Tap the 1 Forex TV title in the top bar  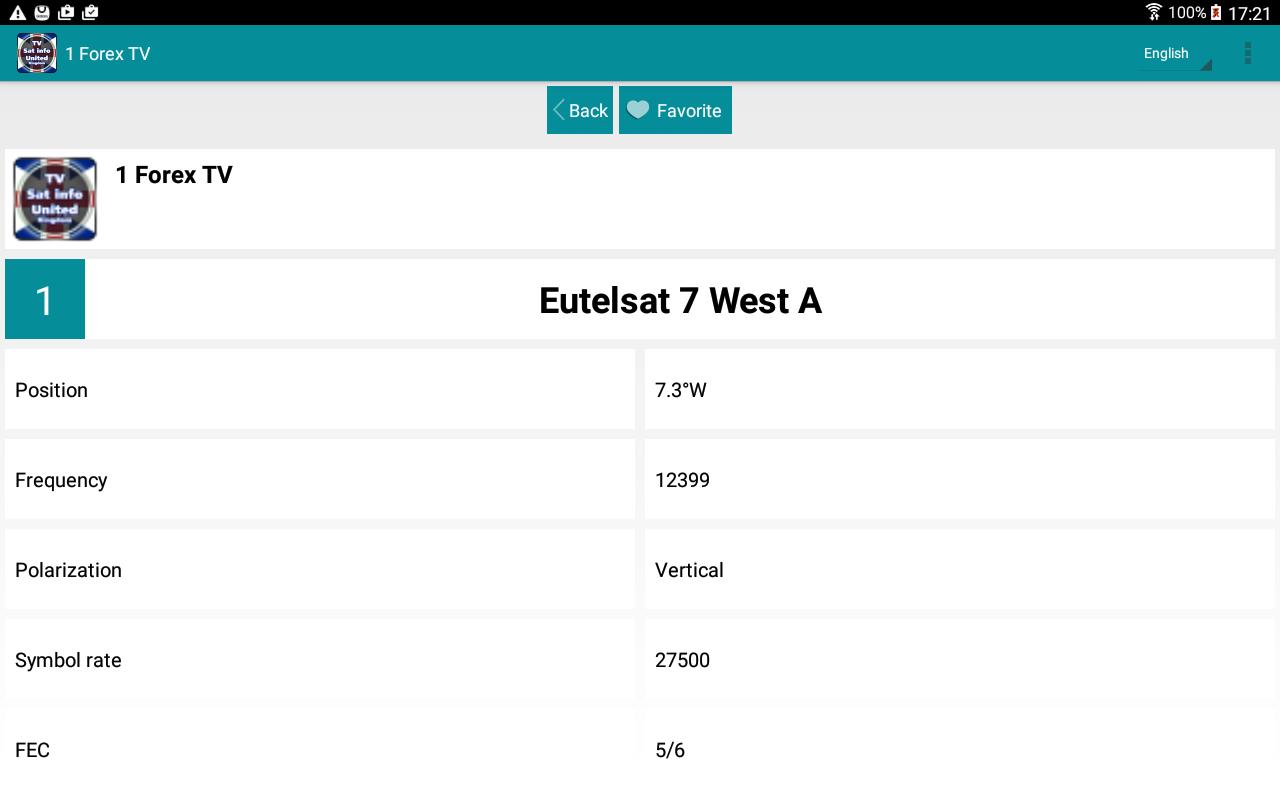click(x=108, y=53)
